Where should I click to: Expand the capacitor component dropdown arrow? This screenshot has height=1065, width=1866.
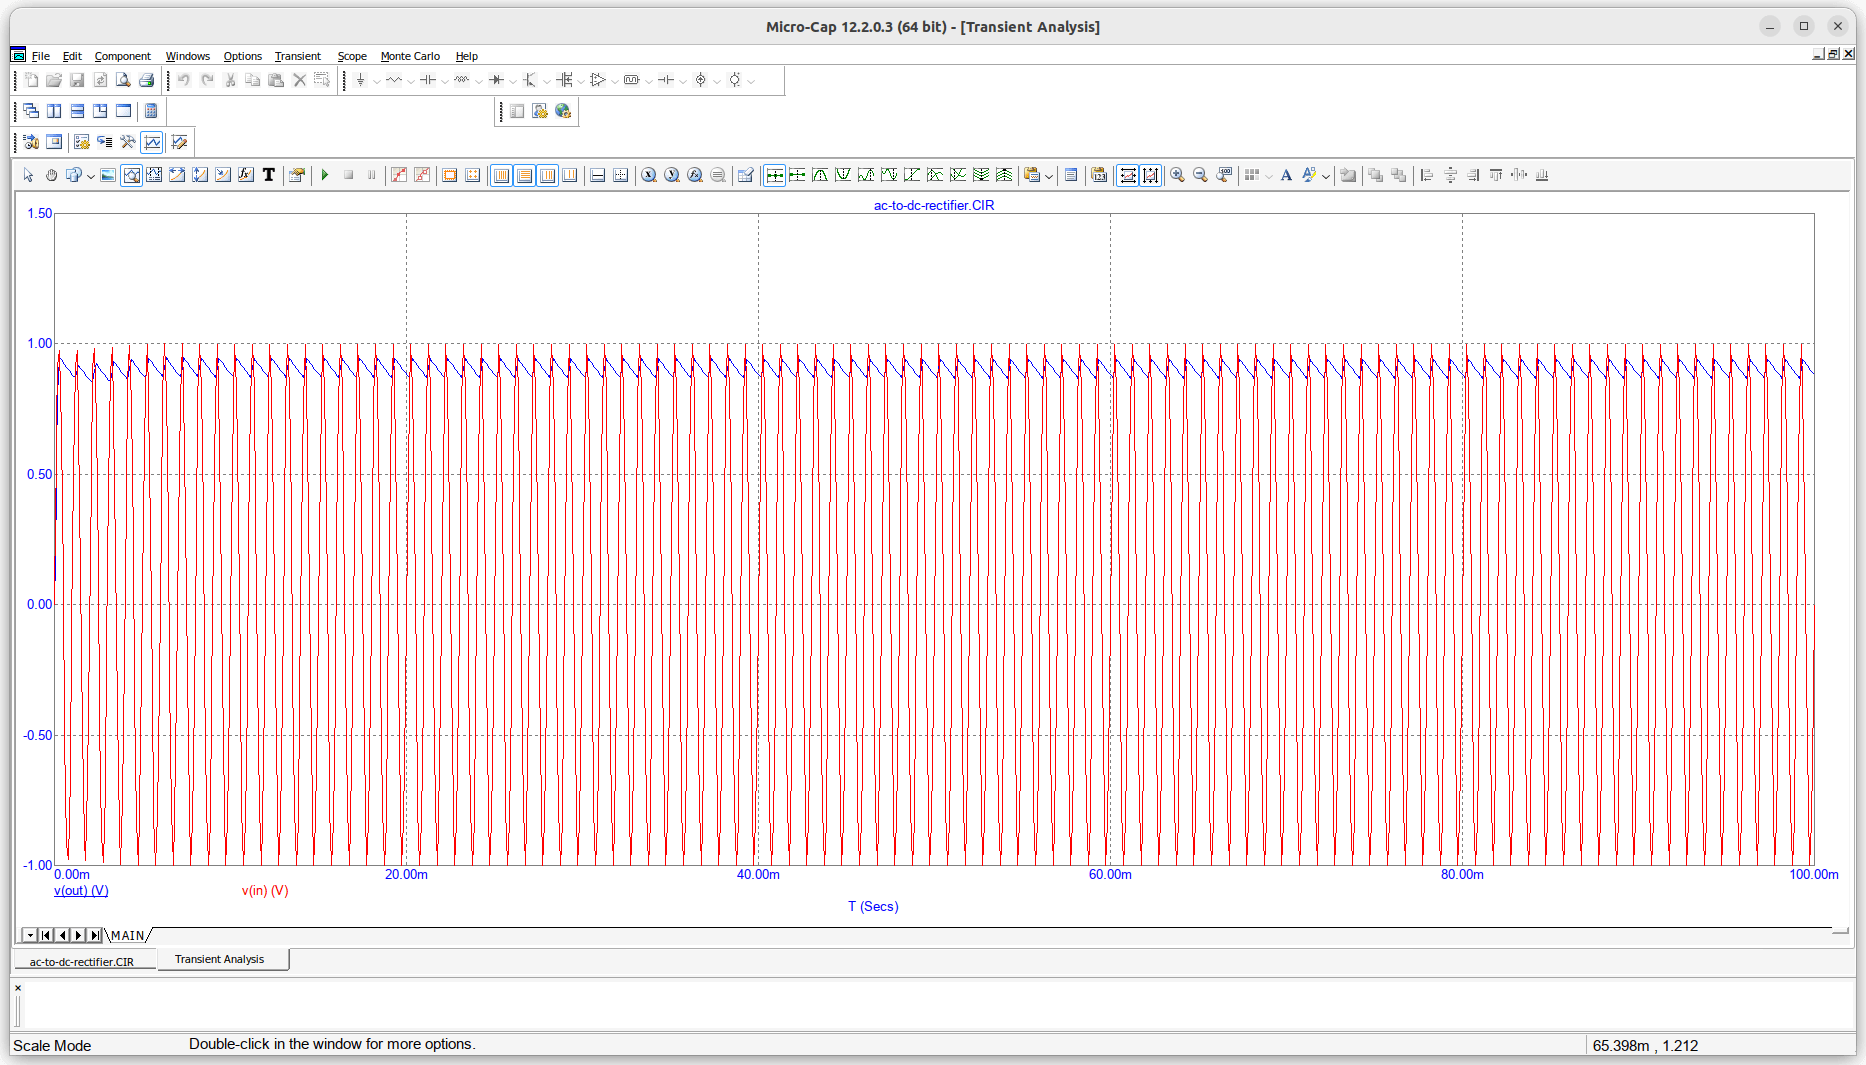(444, 81)
